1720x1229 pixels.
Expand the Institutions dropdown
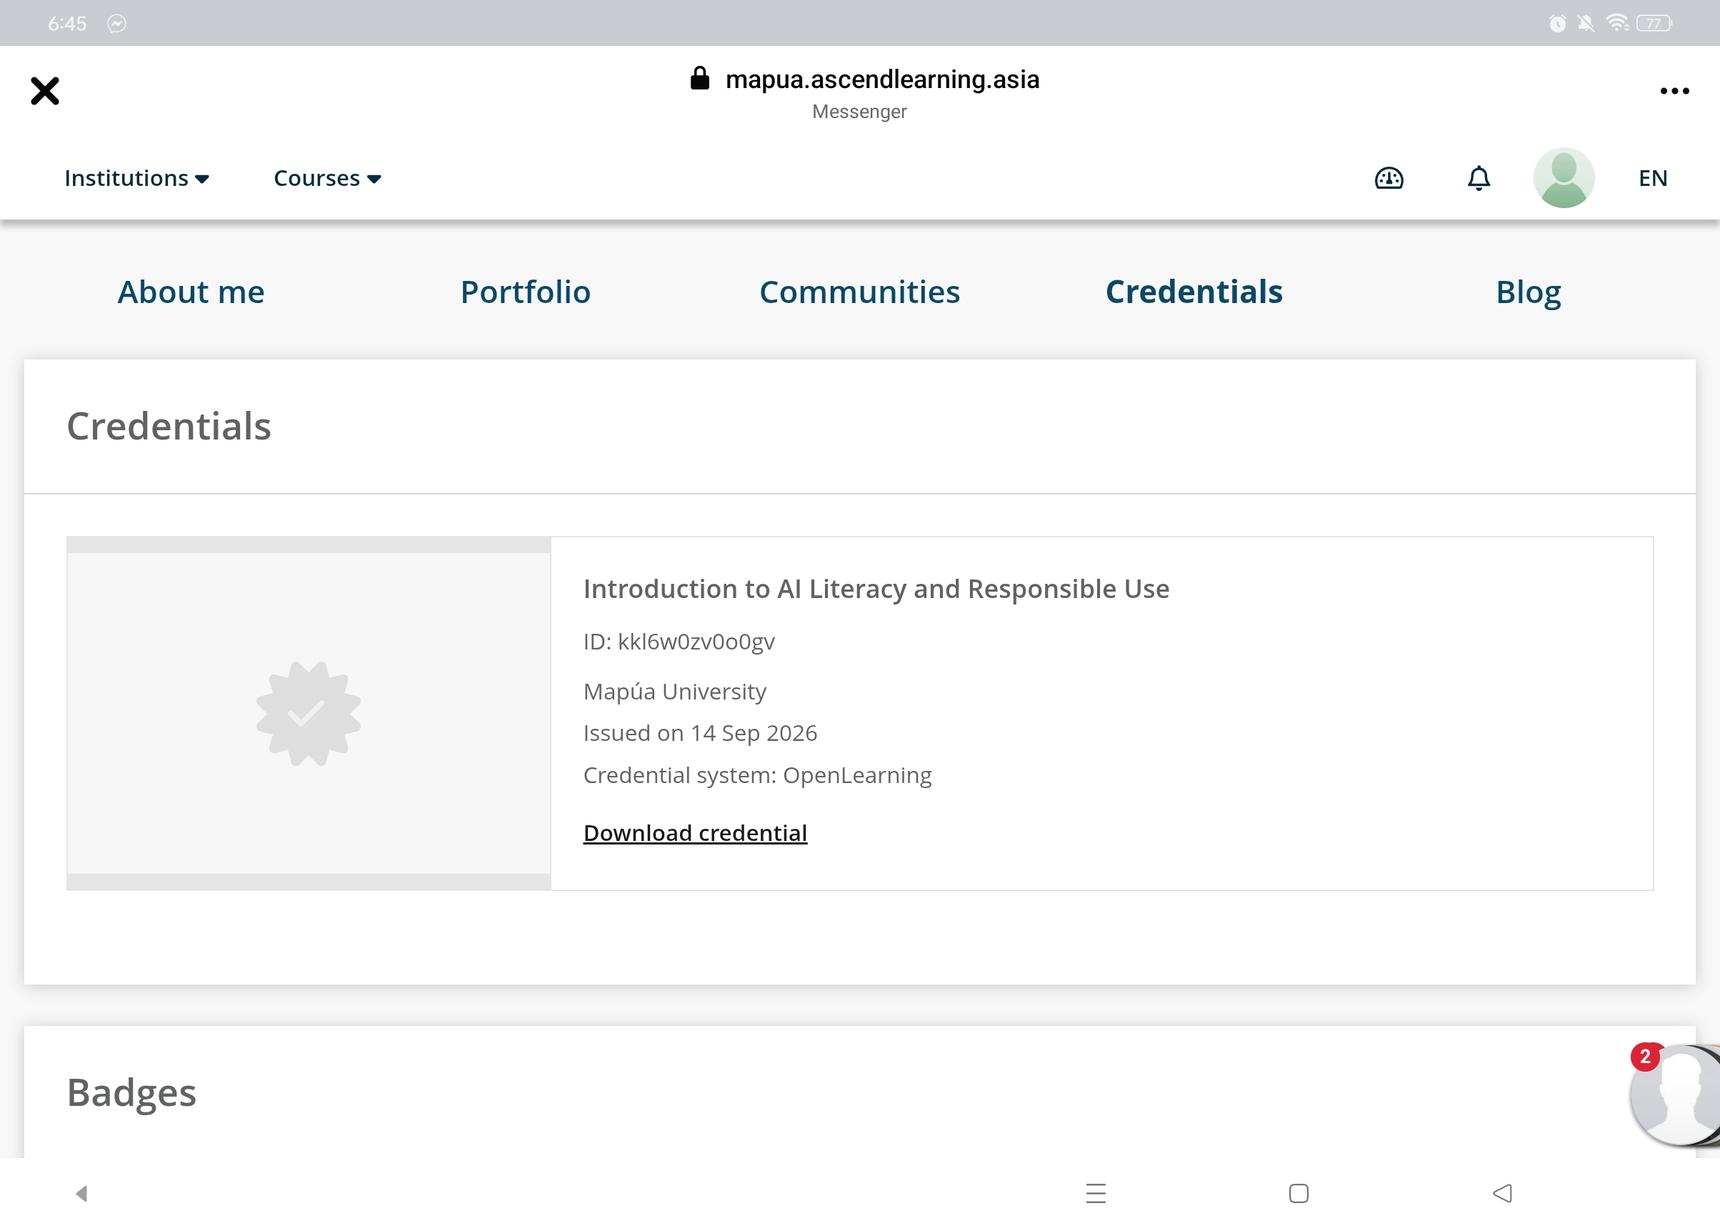(136, 178)
